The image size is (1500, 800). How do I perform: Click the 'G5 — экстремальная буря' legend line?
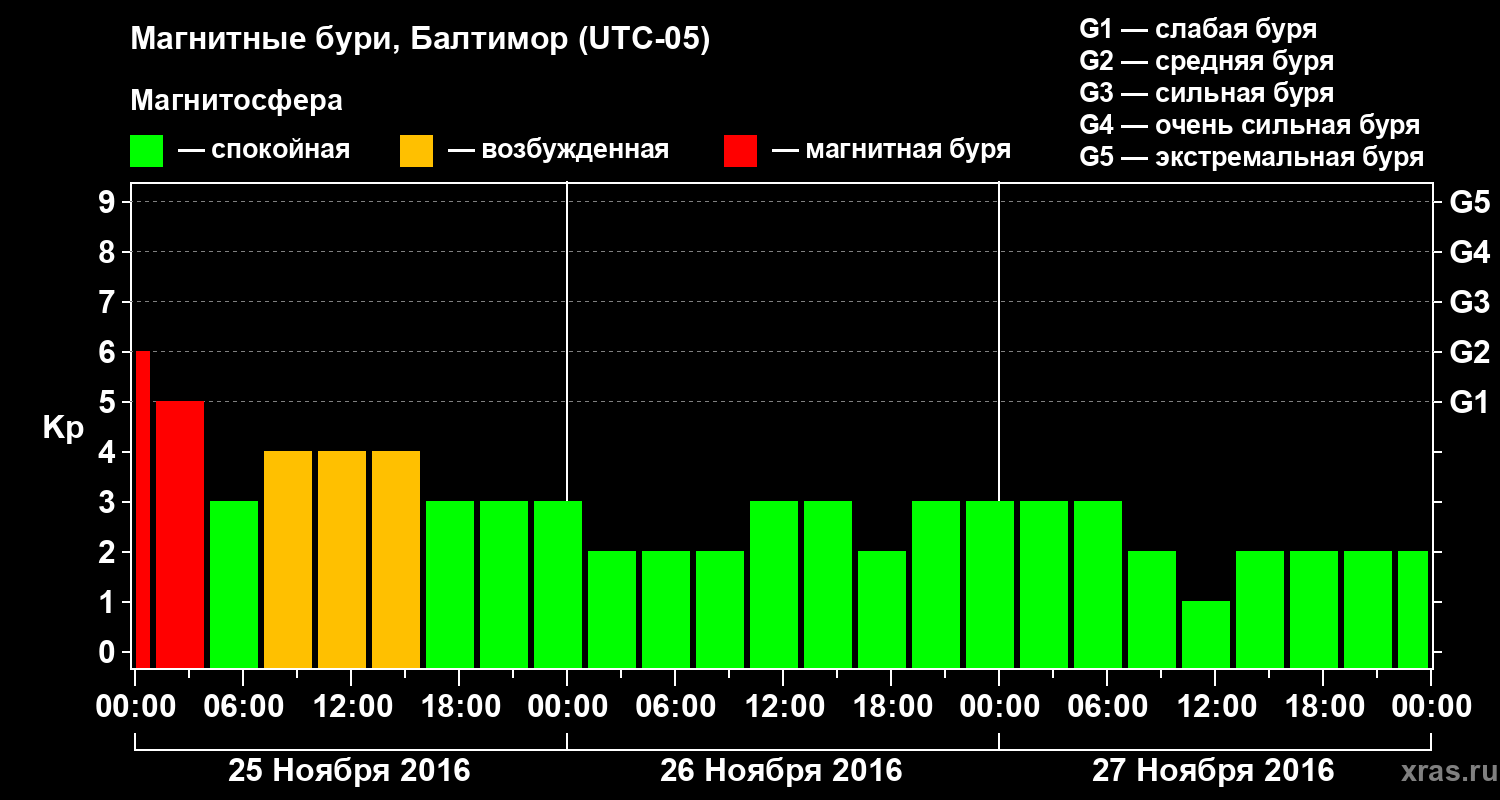1252,158
